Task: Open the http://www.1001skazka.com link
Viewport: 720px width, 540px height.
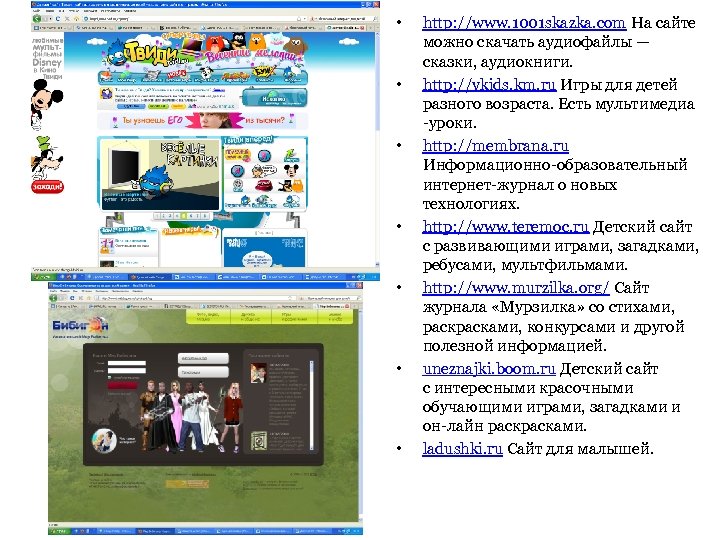Action: pyautogui.click(x=524, y=22)
